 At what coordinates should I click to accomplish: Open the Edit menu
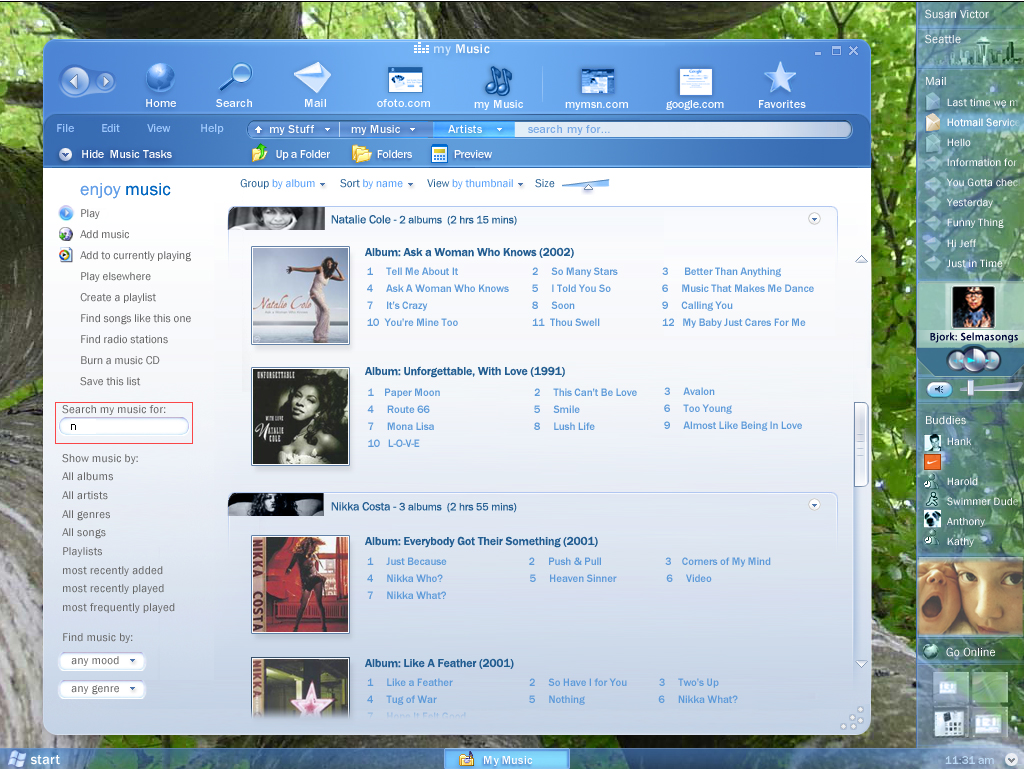point(110,128)
